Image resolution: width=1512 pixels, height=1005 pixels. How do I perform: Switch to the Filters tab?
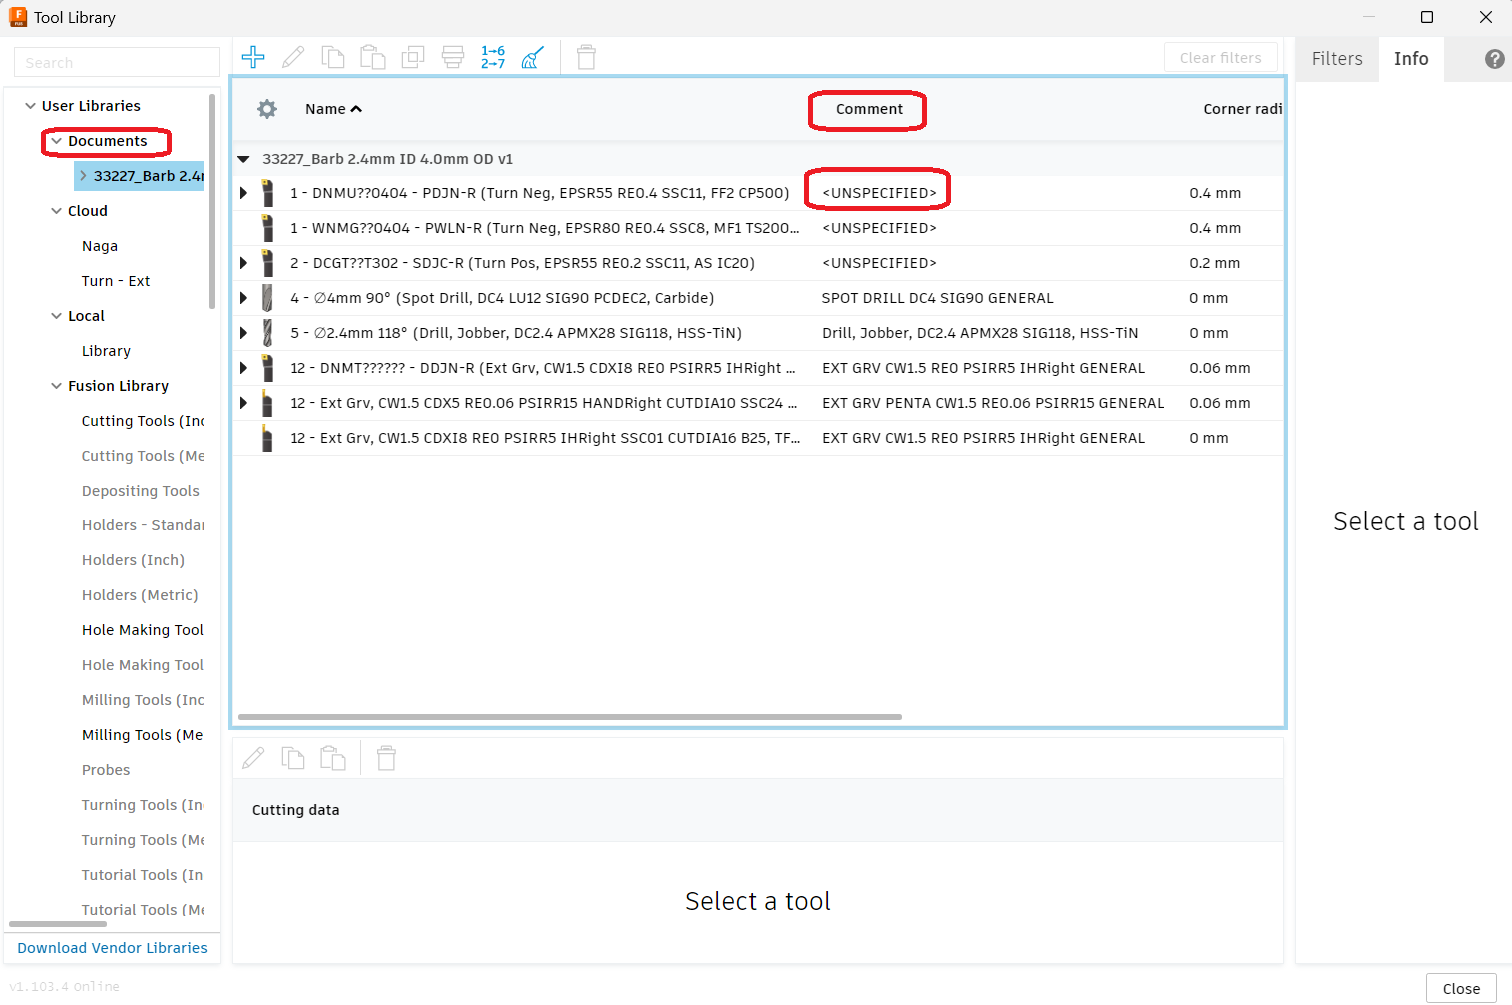pyautogui.click(x=1336, y=59)
